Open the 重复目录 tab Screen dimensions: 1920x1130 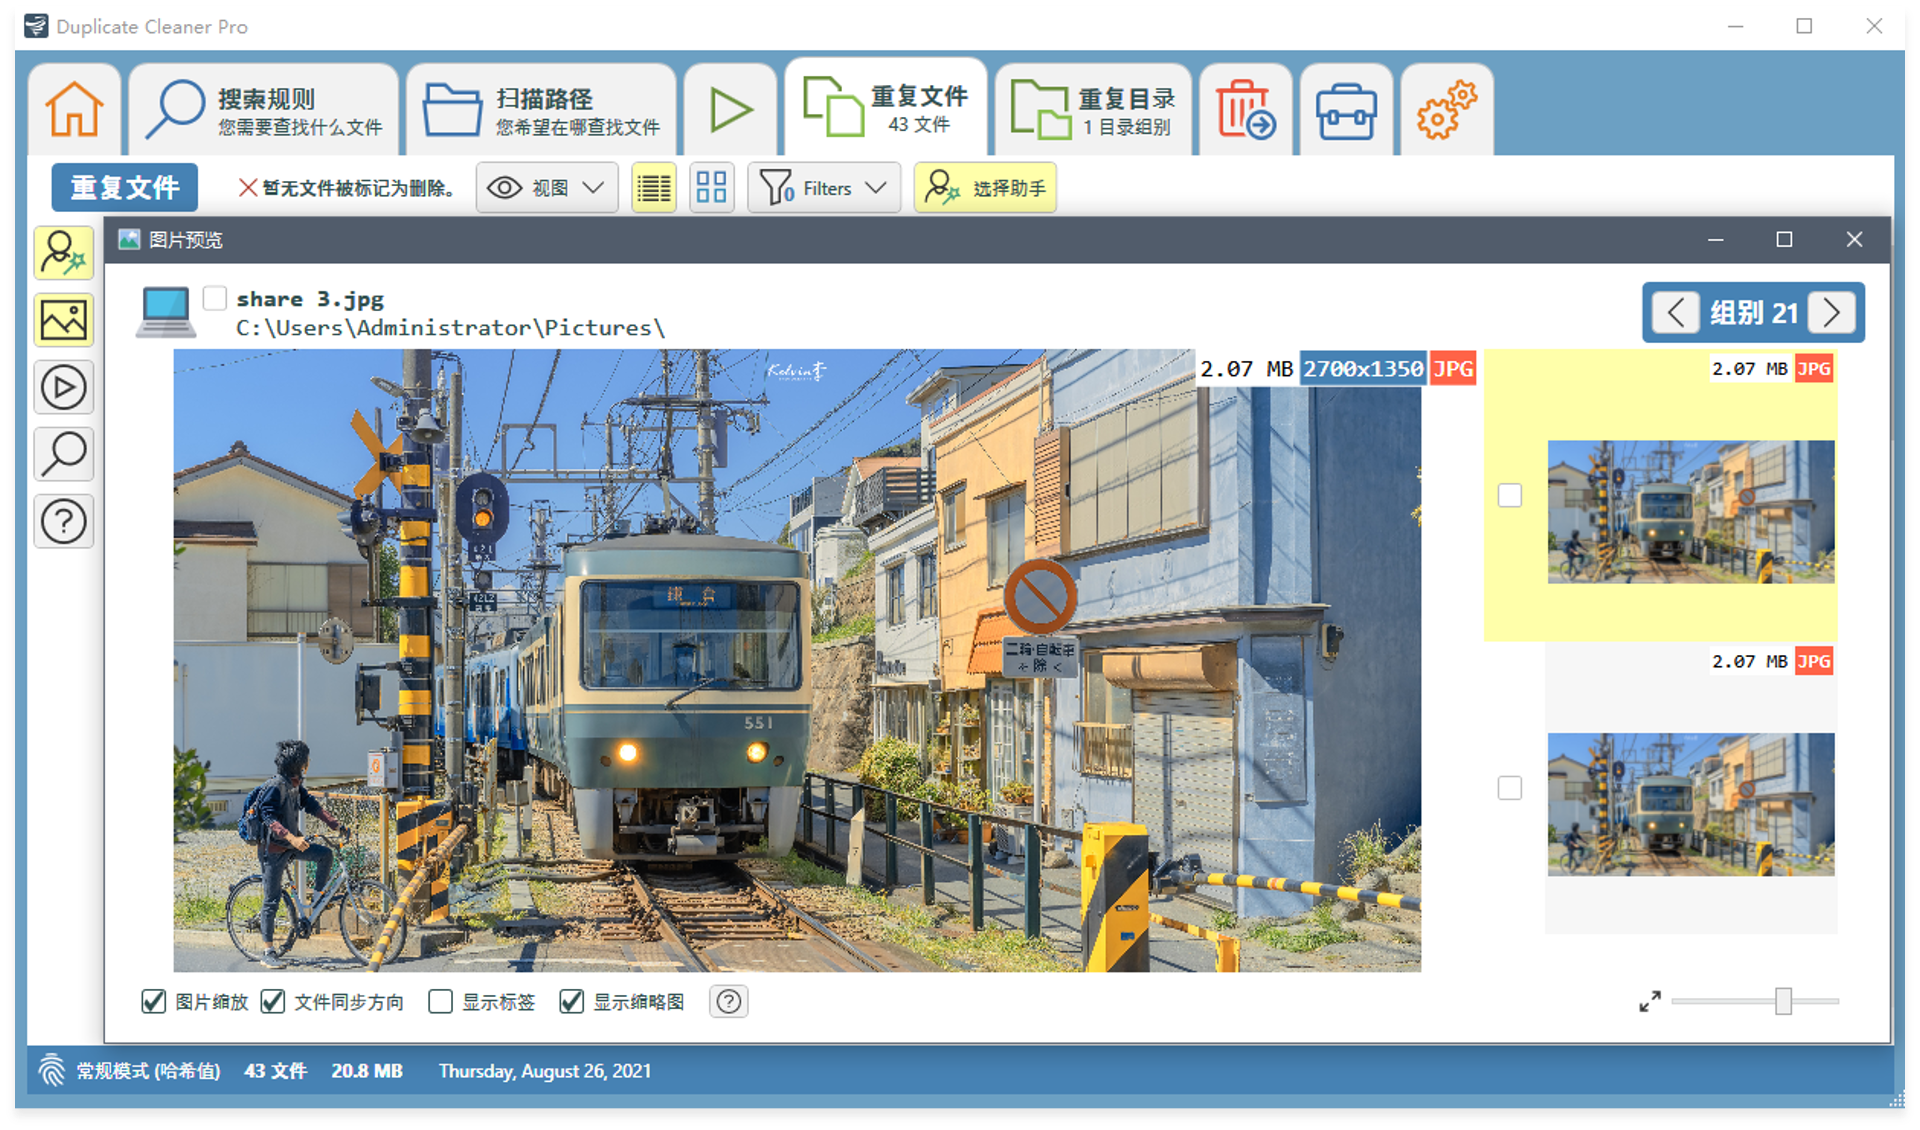pyautogui.click(x=1093, y=109)
